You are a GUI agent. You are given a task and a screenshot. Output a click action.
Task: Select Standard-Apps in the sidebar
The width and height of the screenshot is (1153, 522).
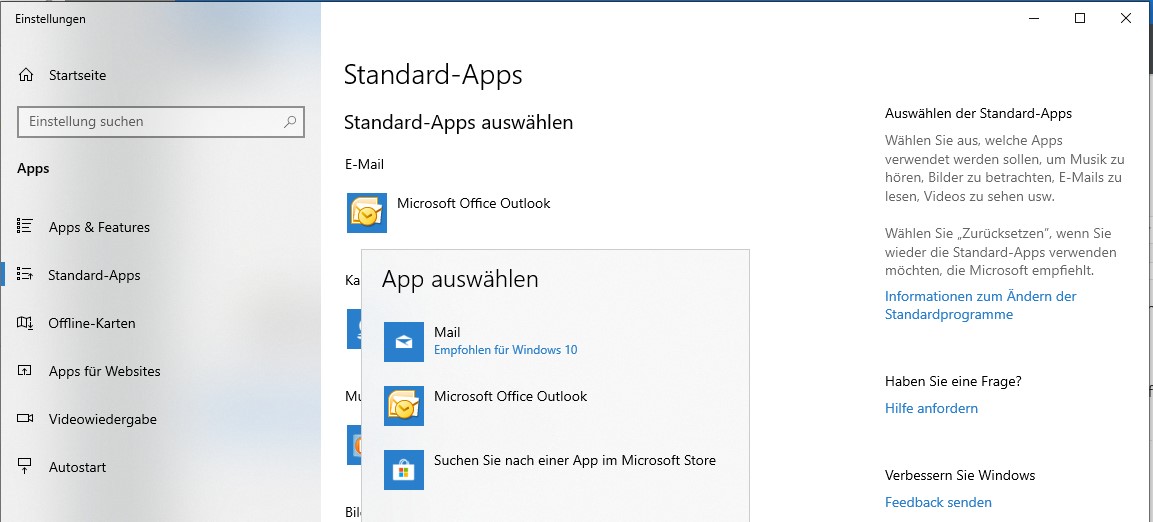[94, 275]
